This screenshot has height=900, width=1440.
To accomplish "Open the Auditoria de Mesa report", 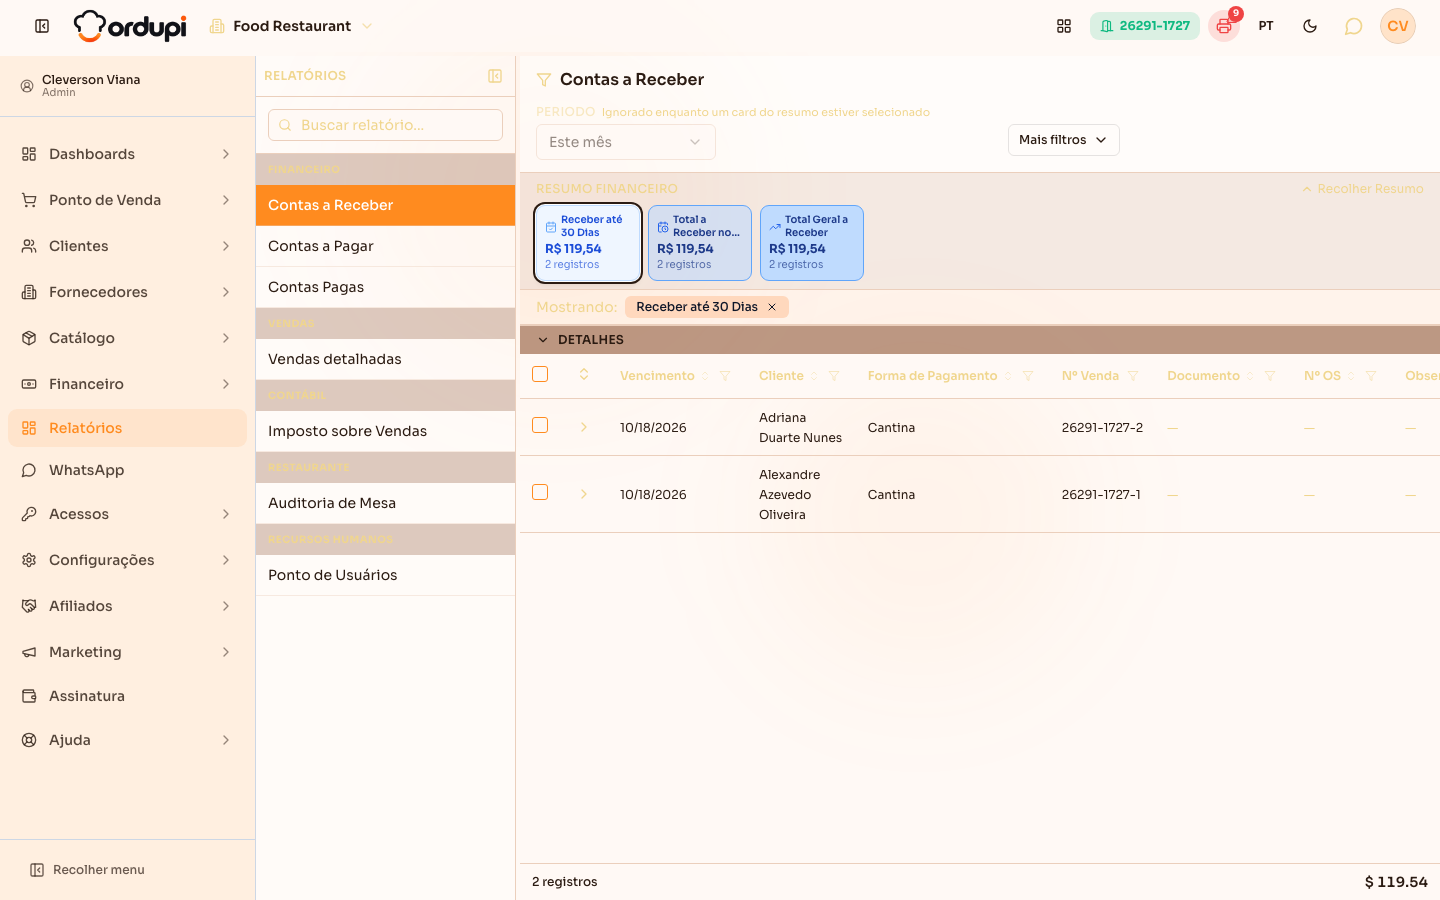I will coord(386,503).
